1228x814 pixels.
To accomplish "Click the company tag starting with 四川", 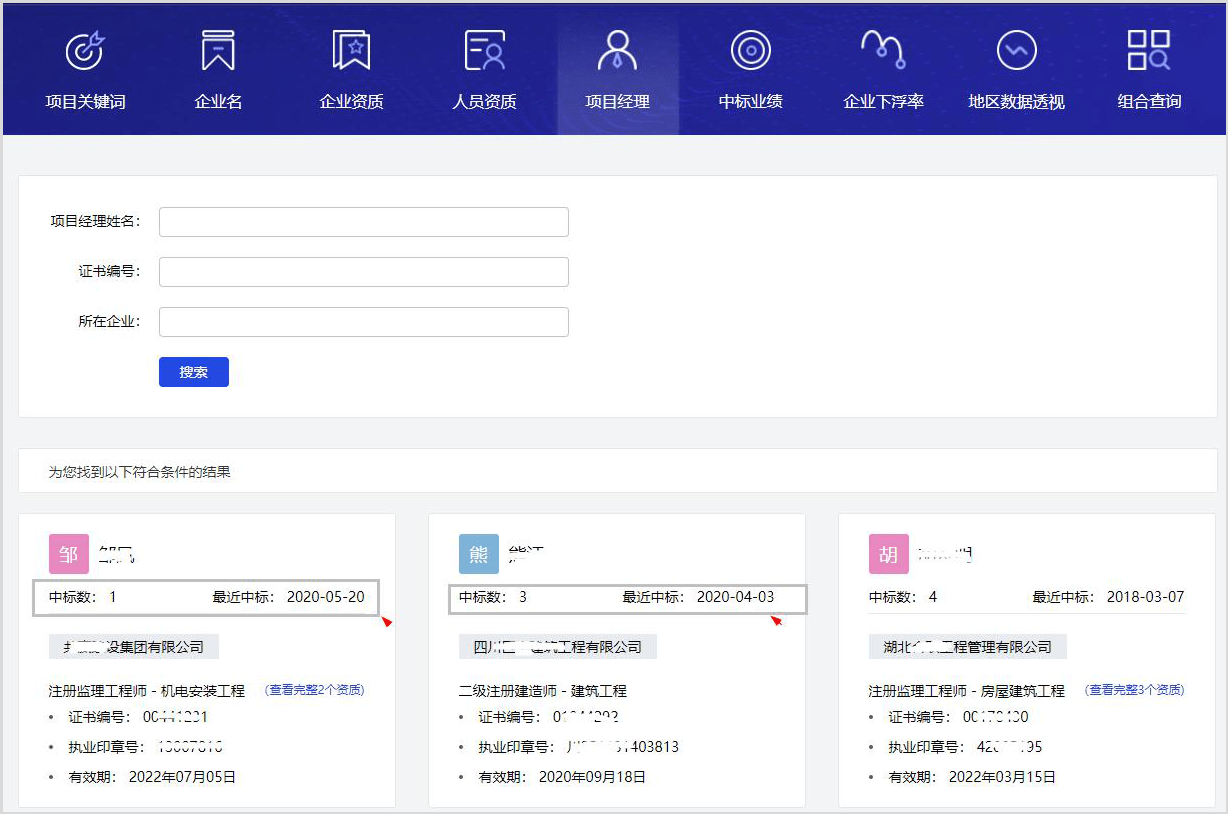I will coord(558,647).
